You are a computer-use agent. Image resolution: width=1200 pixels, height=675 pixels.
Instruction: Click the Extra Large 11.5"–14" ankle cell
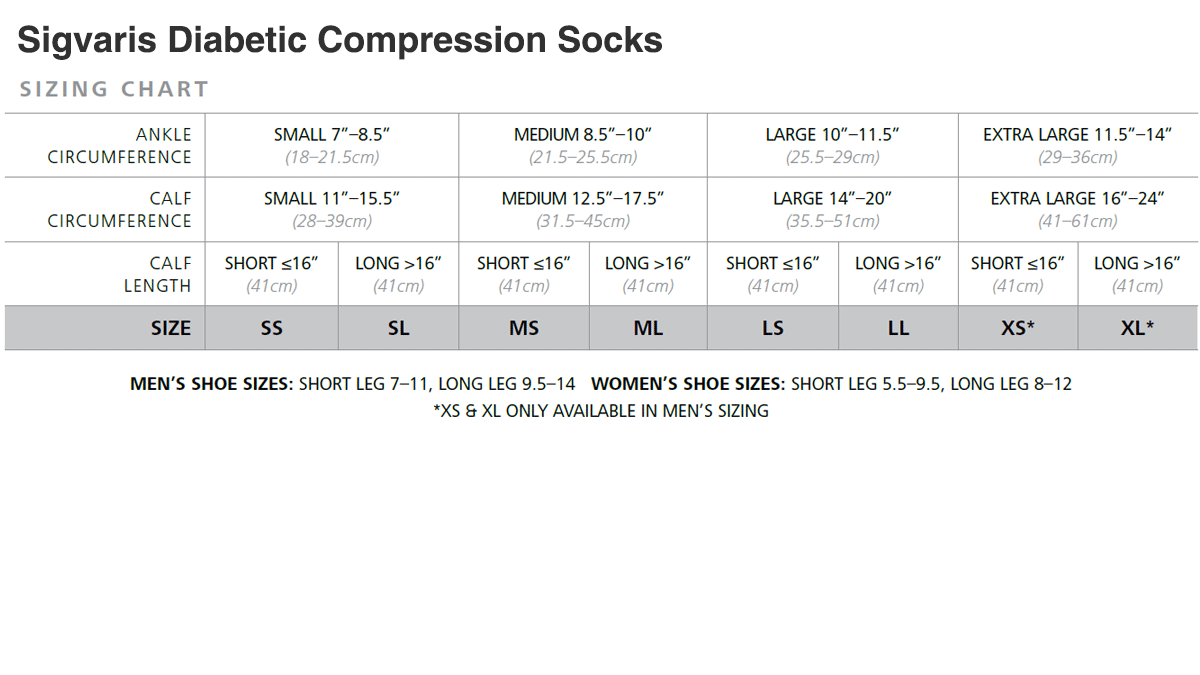[x=1077, y=145]
